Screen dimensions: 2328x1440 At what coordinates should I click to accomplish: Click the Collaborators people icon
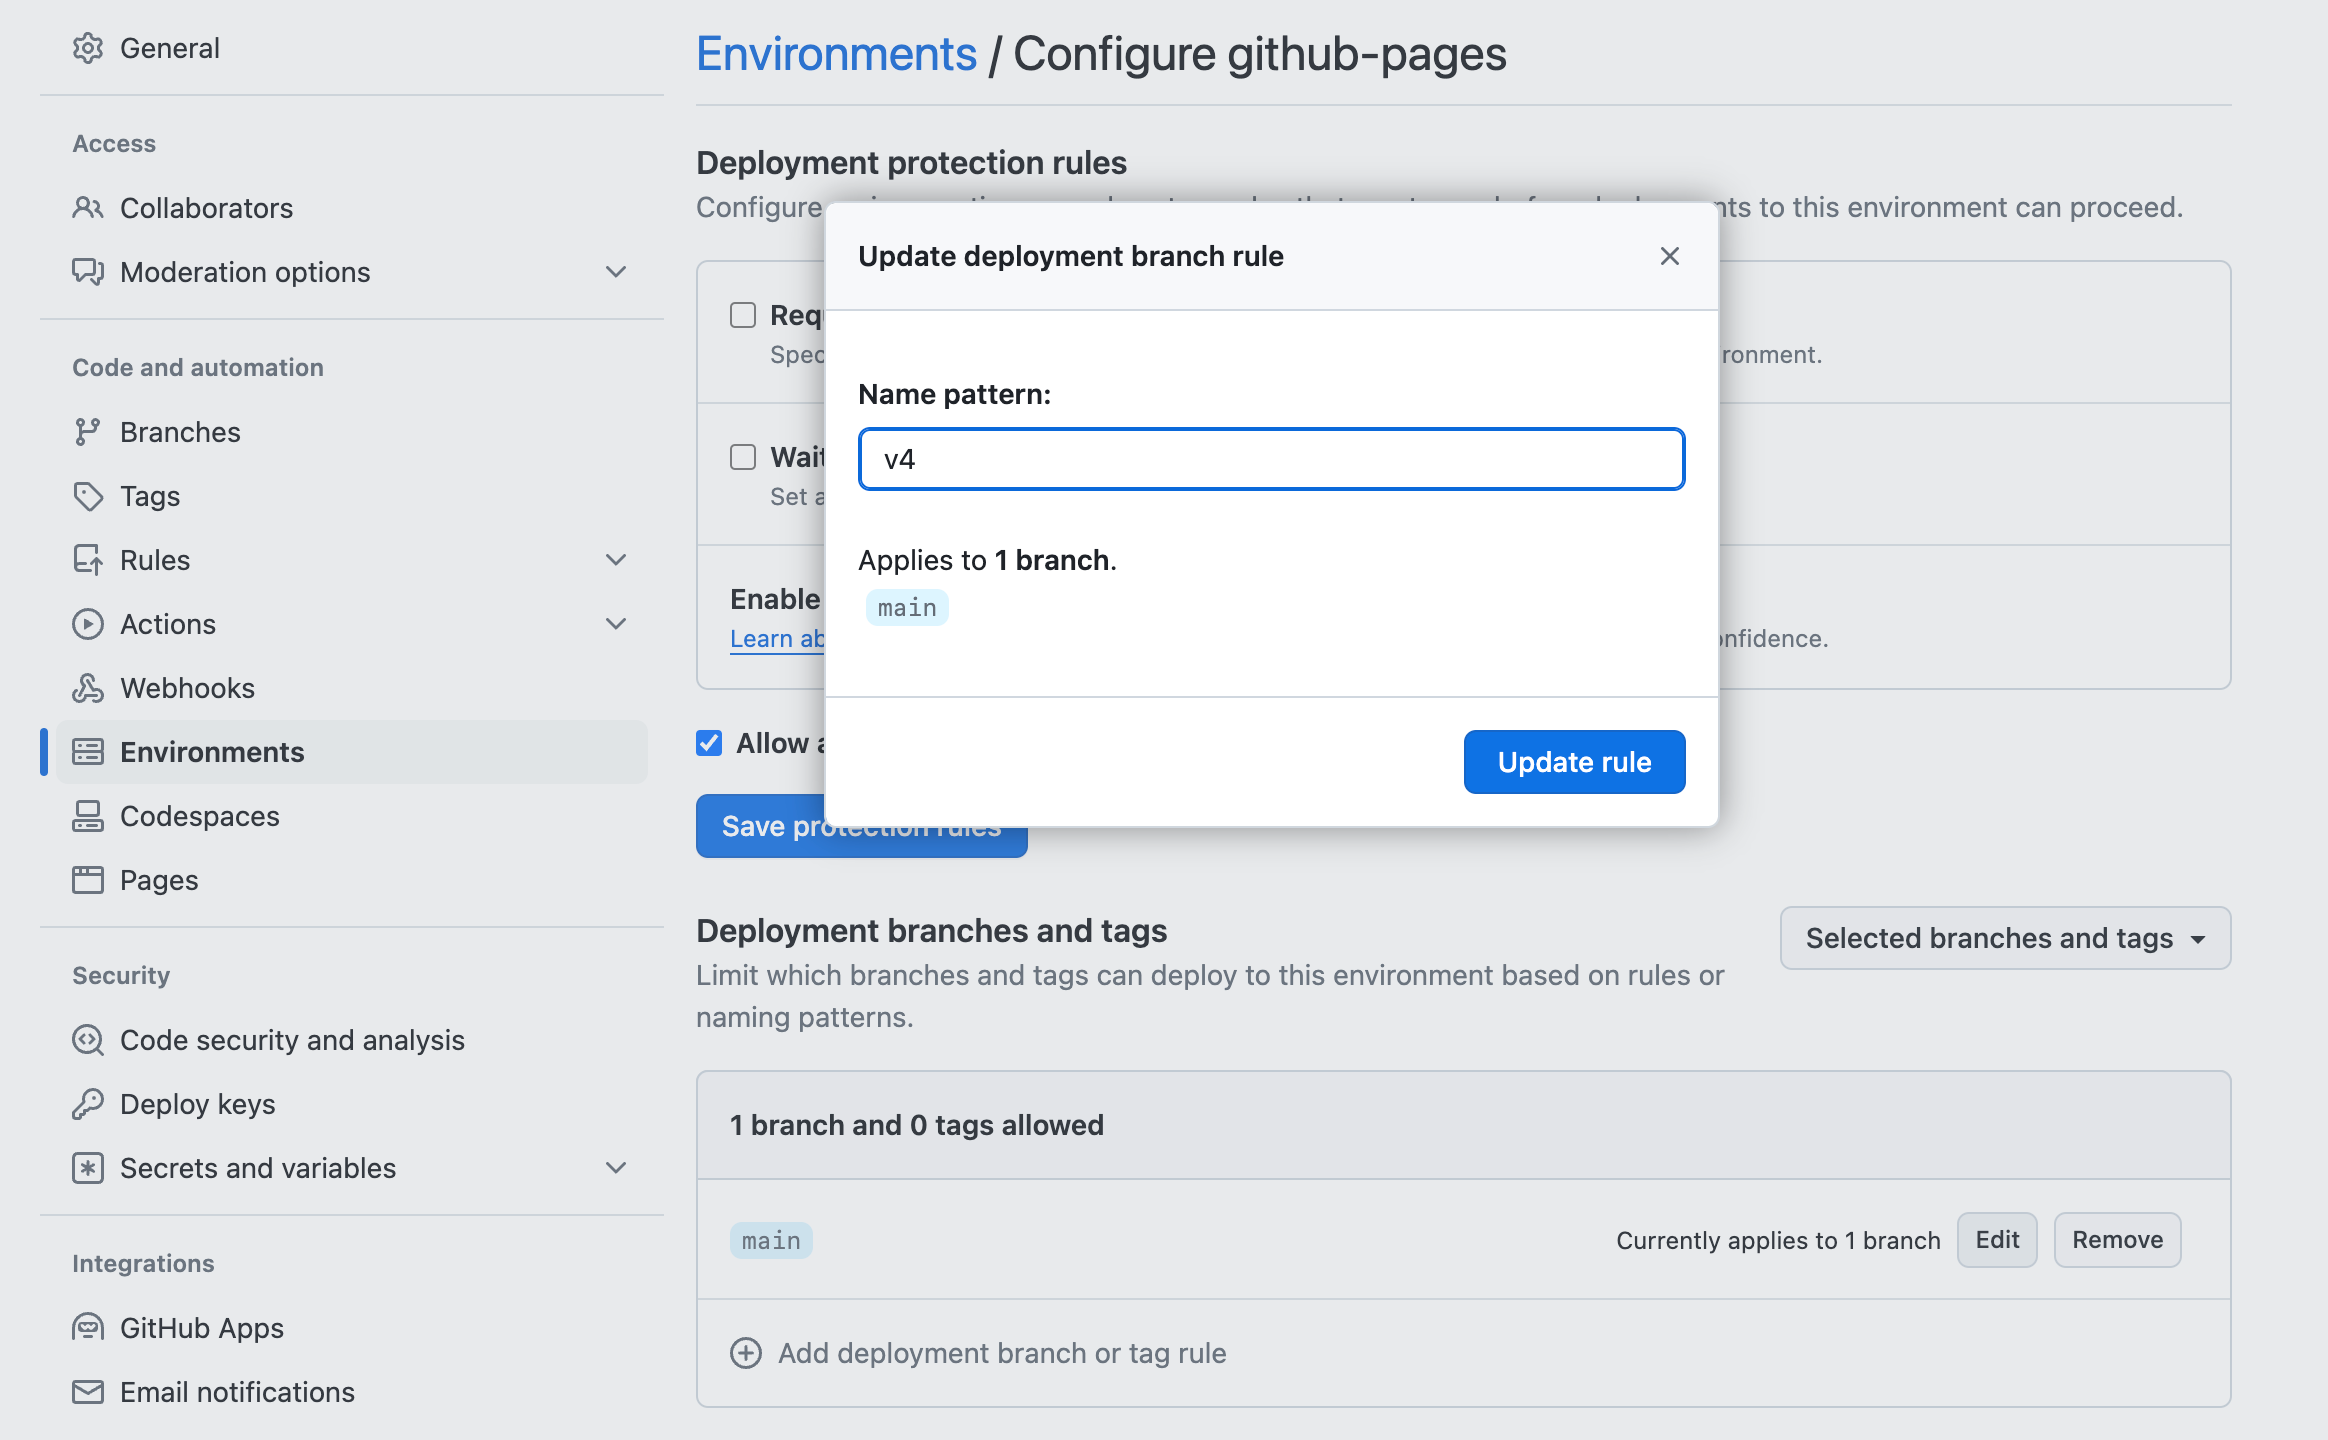point(88,208)
